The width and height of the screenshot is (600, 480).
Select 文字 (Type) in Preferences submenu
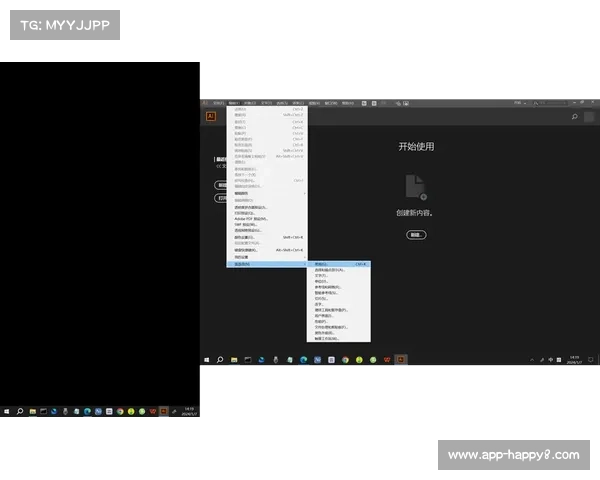(339, 276)
